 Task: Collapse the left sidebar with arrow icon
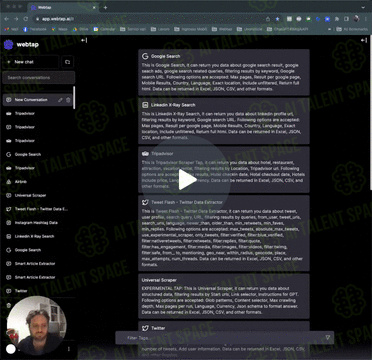click(x=84, y=40)
